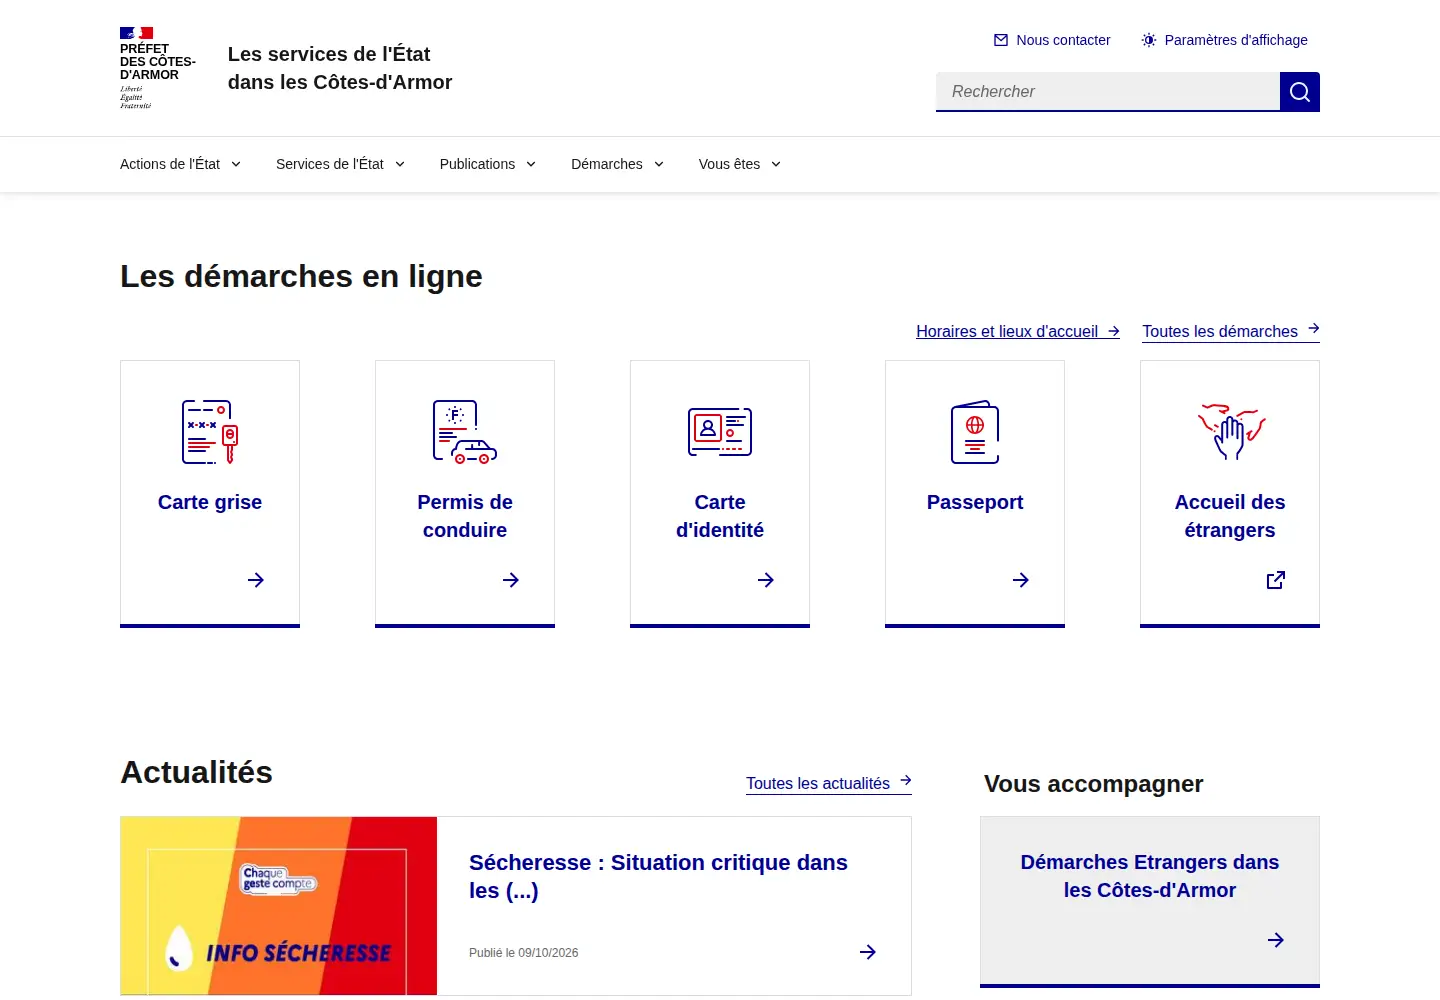1440x1000 pixels.
Task: Click the arrow on the Sécheresse news card
Action: 868,952
